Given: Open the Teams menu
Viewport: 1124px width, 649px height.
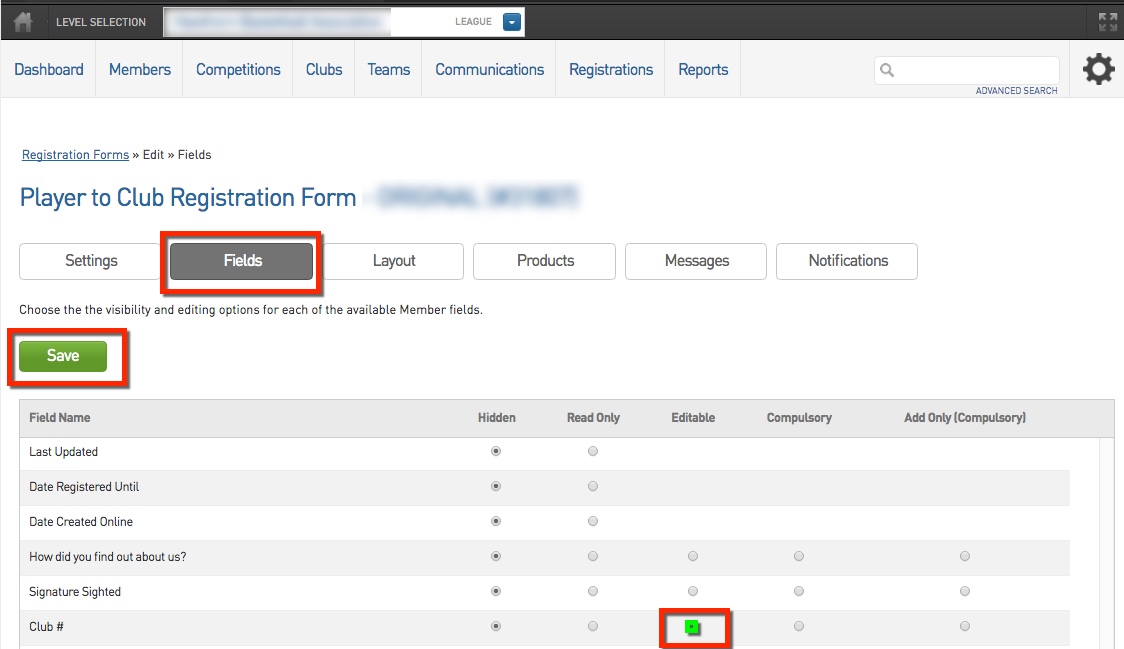Looking at the screenshot, I should pos(389,70).
